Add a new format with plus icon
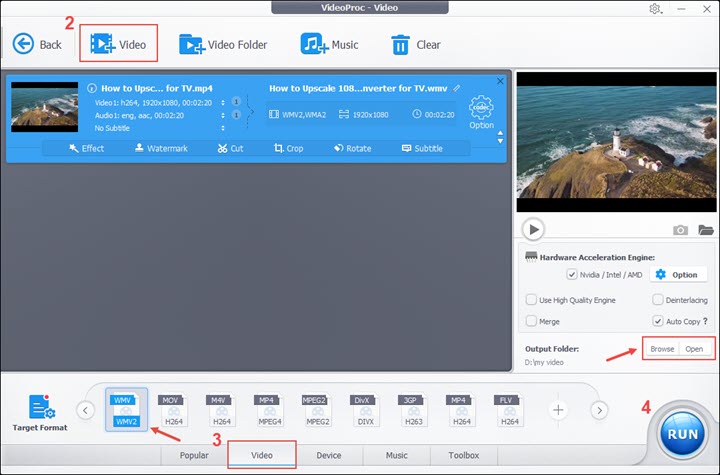720x475 pixels. (x=558, y=410)
